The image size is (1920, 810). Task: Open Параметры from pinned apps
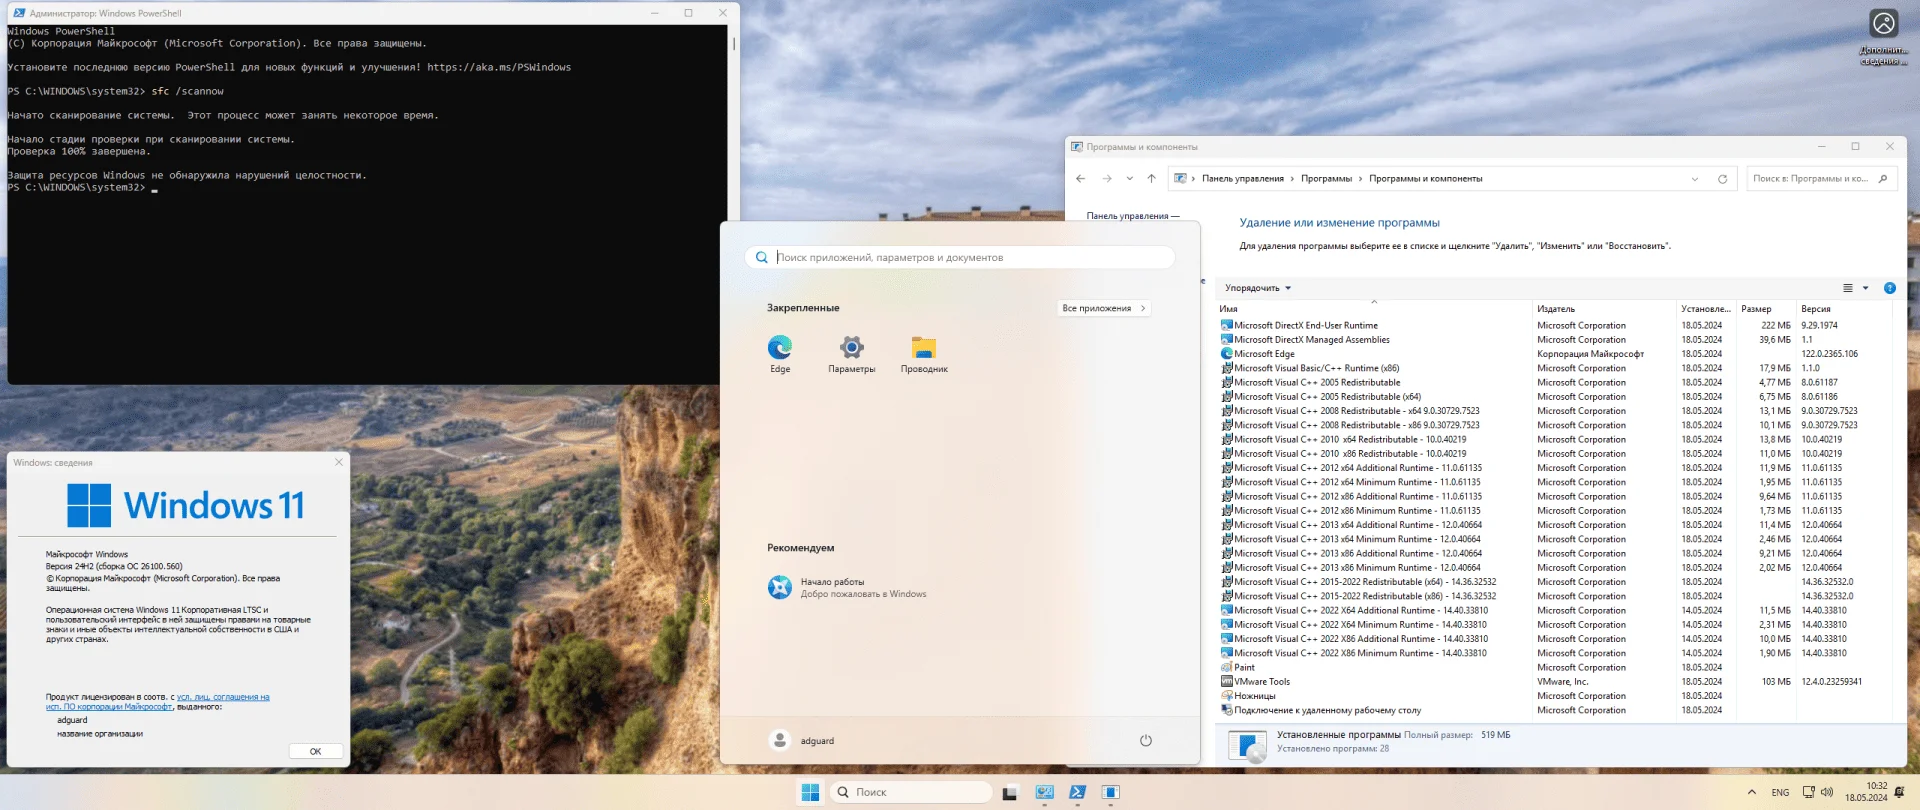pos(852,354)
